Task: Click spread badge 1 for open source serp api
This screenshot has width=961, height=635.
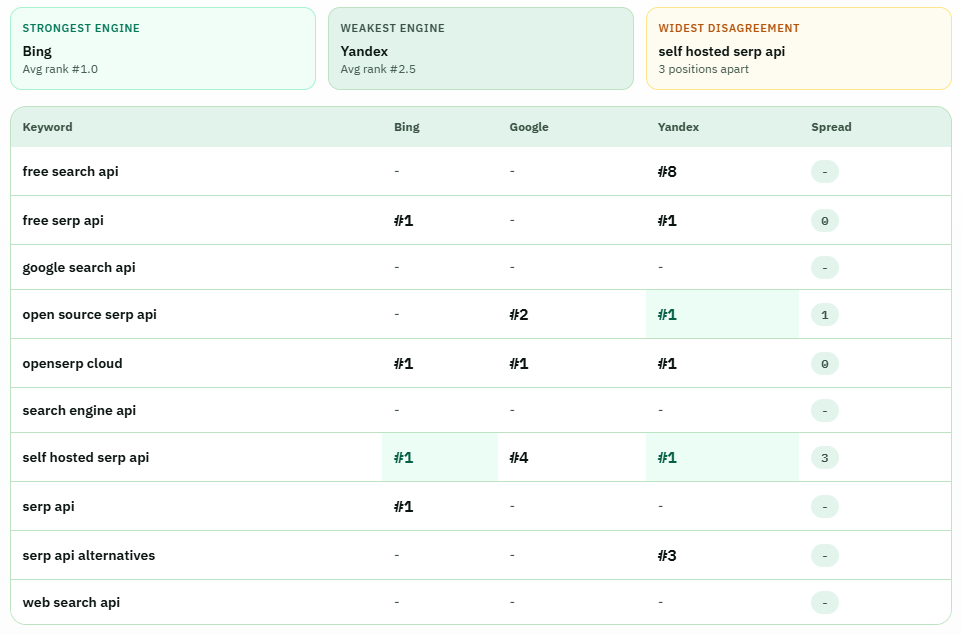Action: point(824,314)
